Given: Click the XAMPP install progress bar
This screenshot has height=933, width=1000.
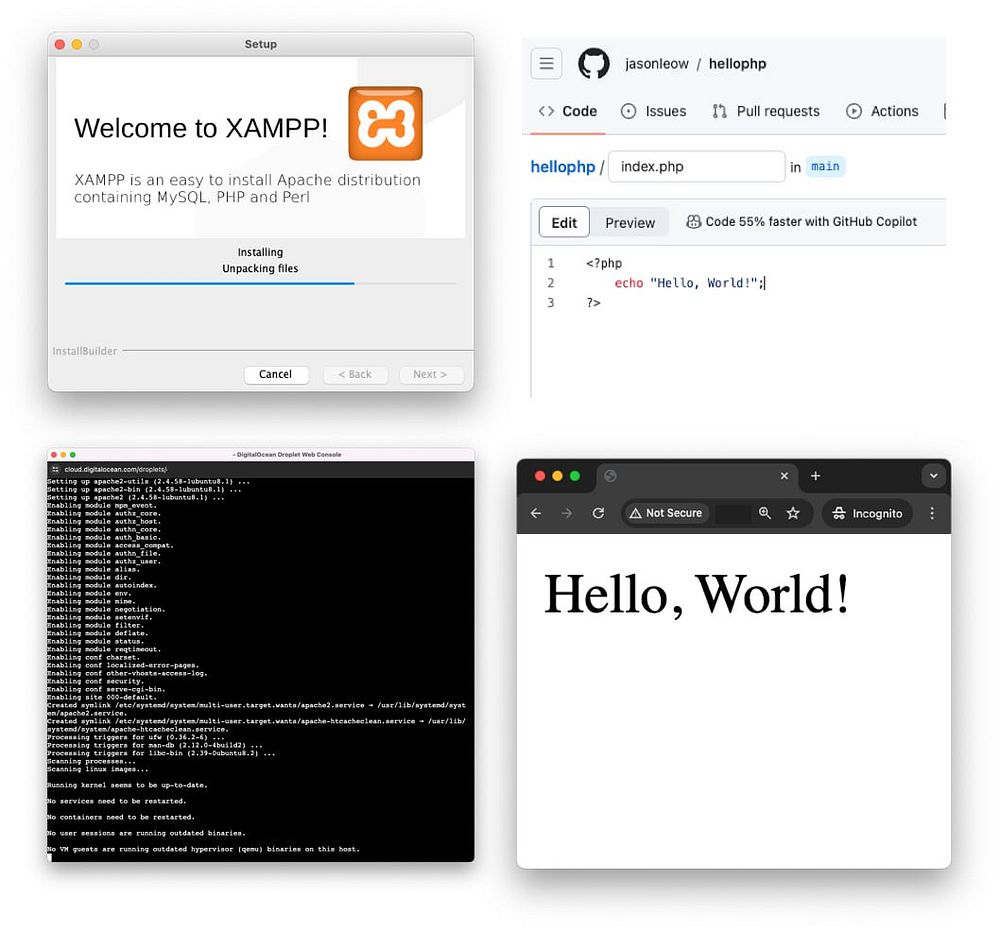Looking at the screenshot, I should pyautogui.click(x=261, y=283).
